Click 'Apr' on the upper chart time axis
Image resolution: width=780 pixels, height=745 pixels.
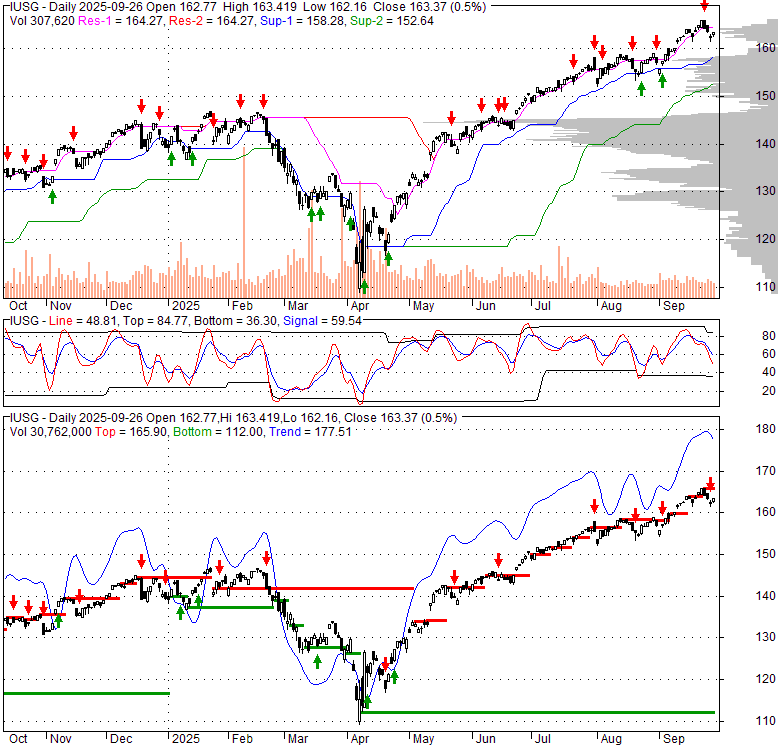pos(360,306)
